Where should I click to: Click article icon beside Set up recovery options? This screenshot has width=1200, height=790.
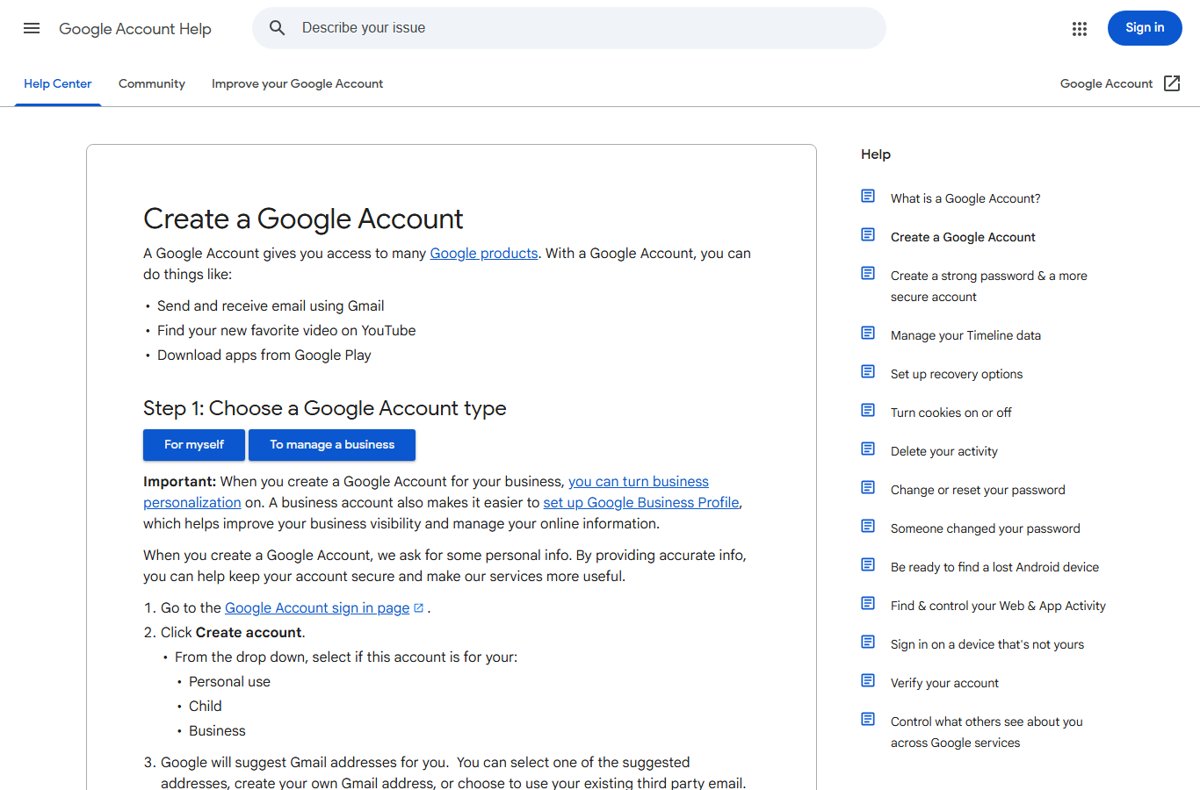pos(868,372)
